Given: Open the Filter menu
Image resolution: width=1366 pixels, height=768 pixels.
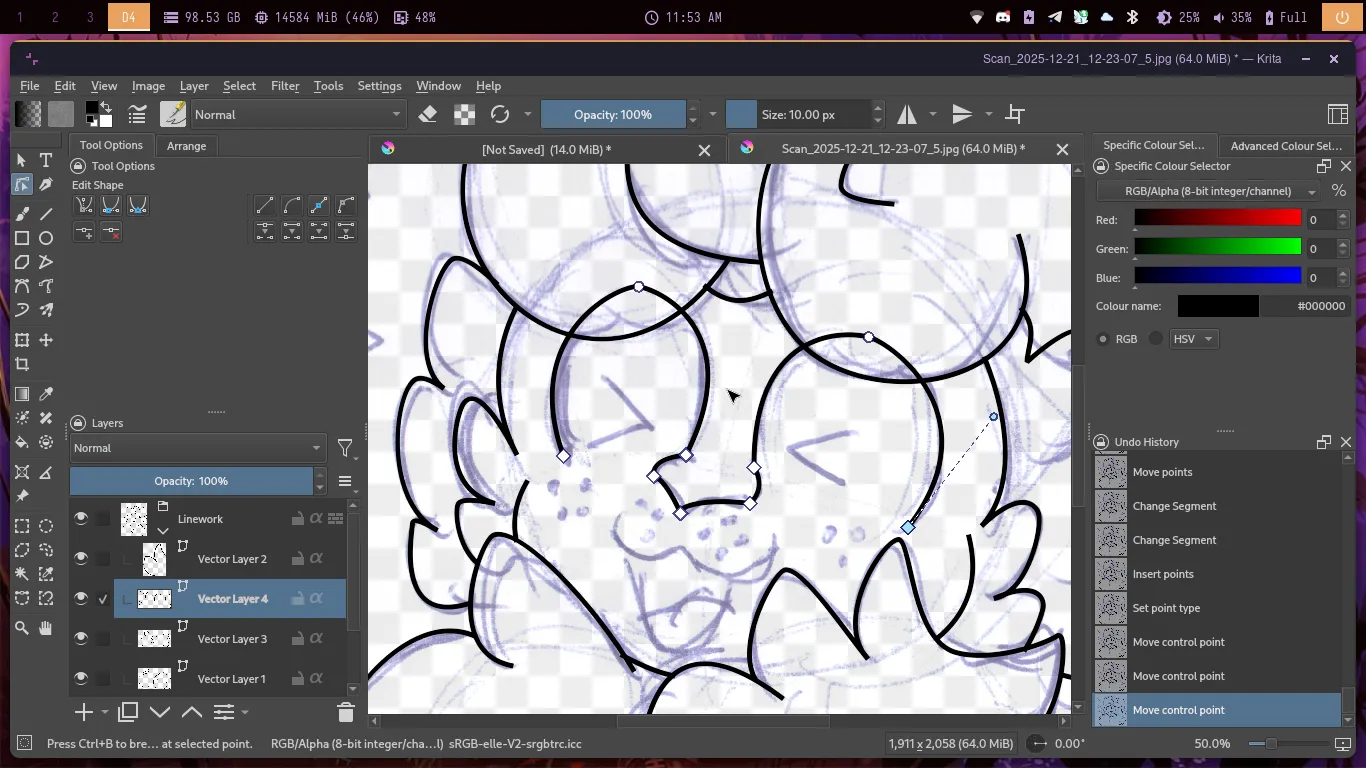Looking at the screenshot, I should point(285,86).
